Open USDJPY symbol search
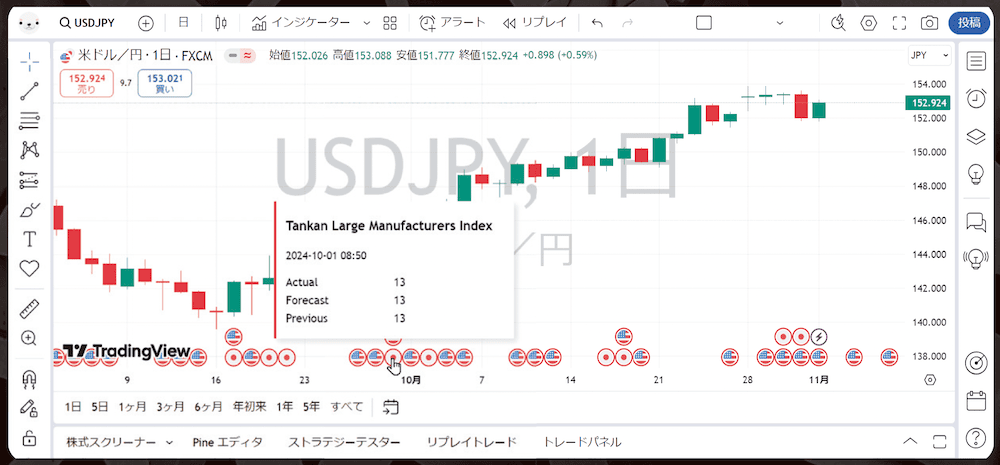 (87, 23)
